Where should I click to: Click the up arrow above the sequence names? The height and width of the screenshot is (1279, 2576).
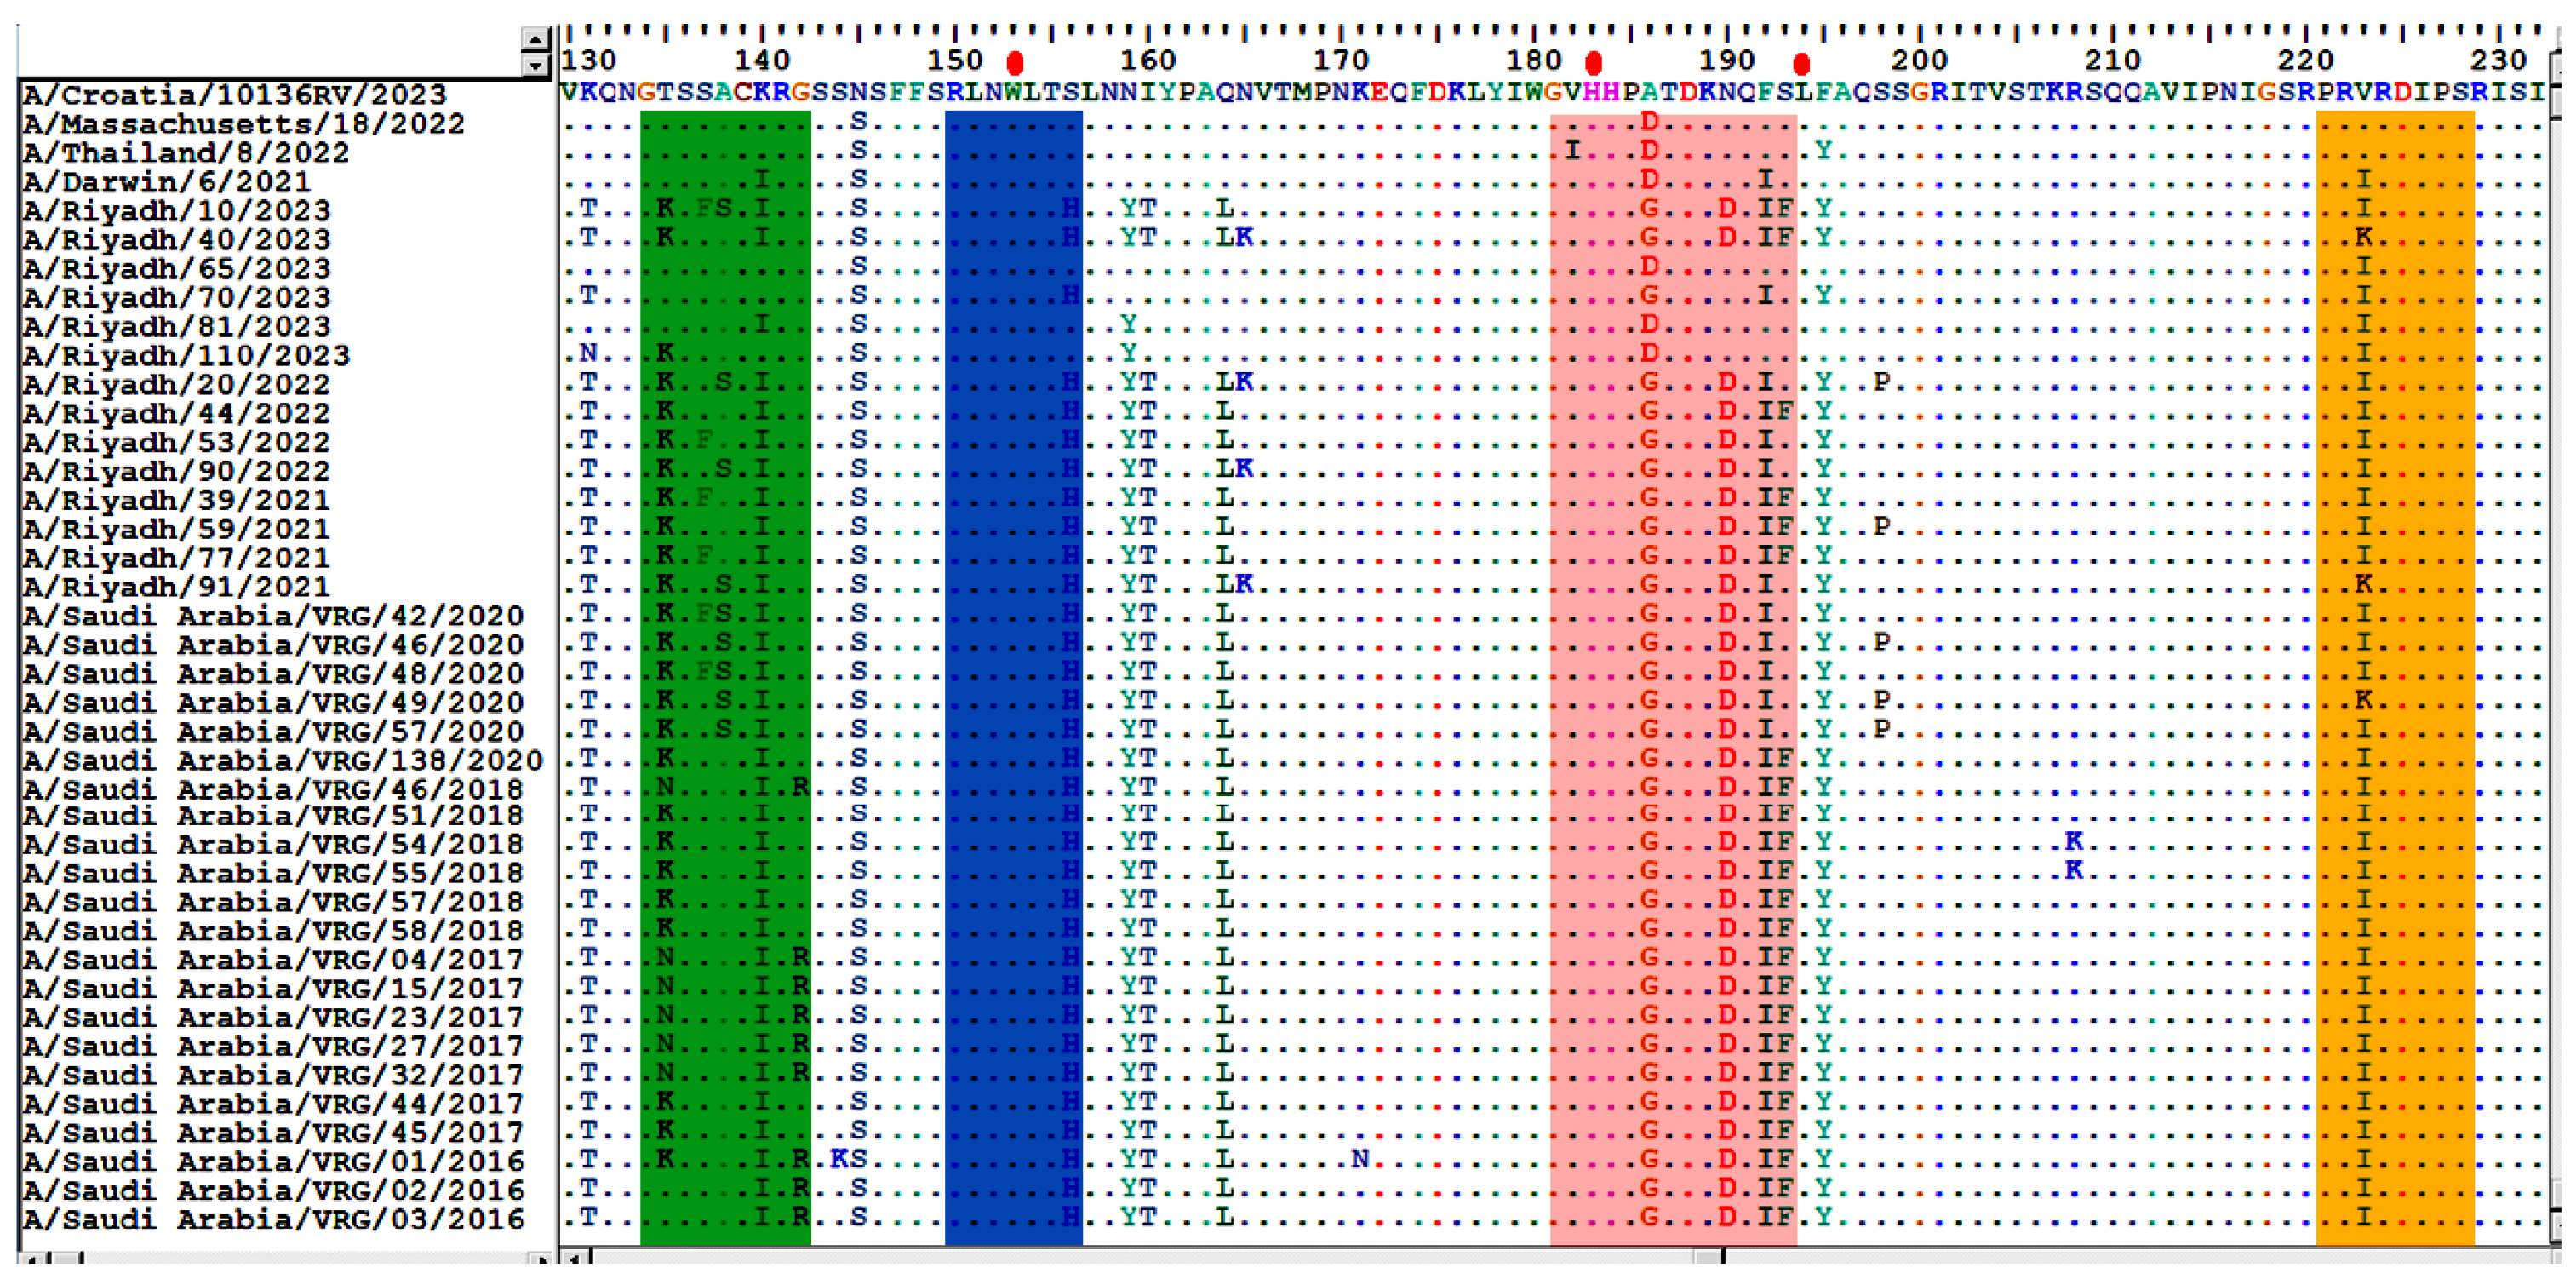(536, 39)
